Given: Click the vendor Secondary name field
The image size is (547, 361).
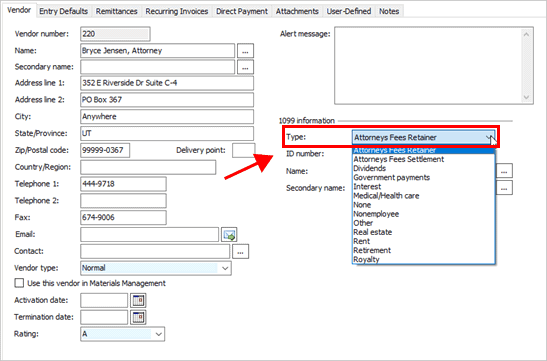Looking at the screenshot, I should (x=157, y=67).
